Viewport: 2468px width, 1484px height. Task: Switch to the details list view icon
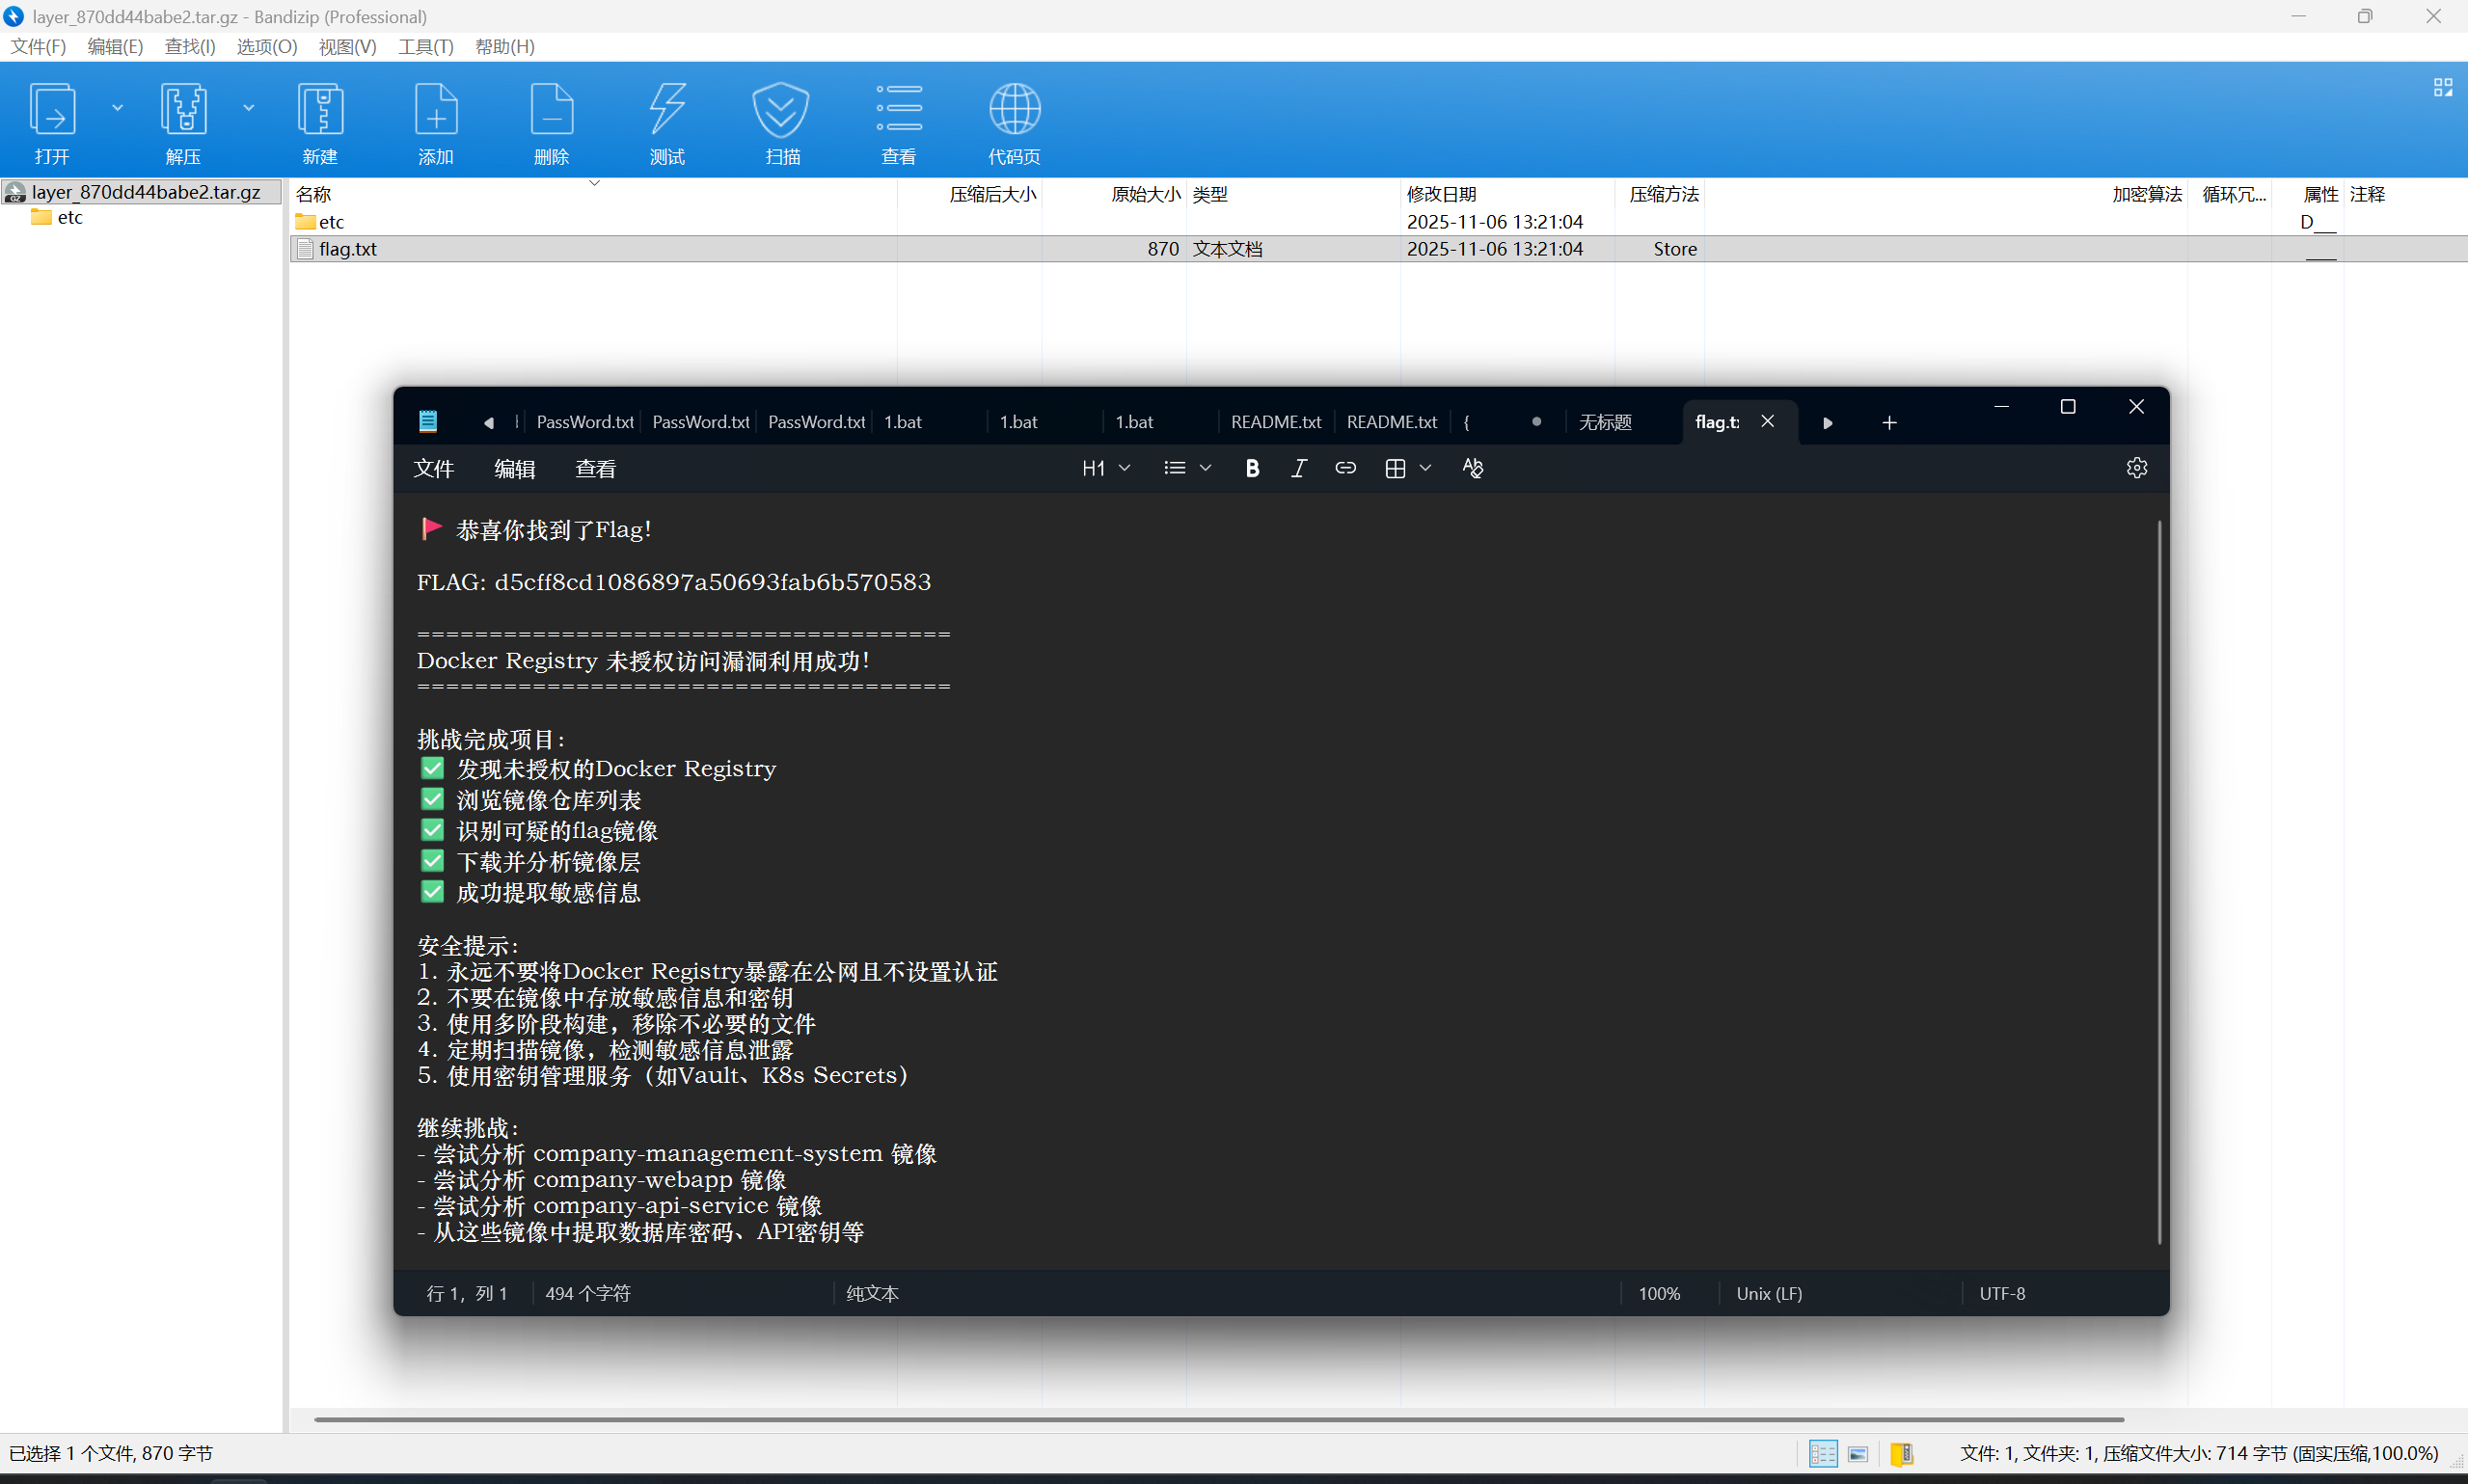(x=1822, y=1453)
